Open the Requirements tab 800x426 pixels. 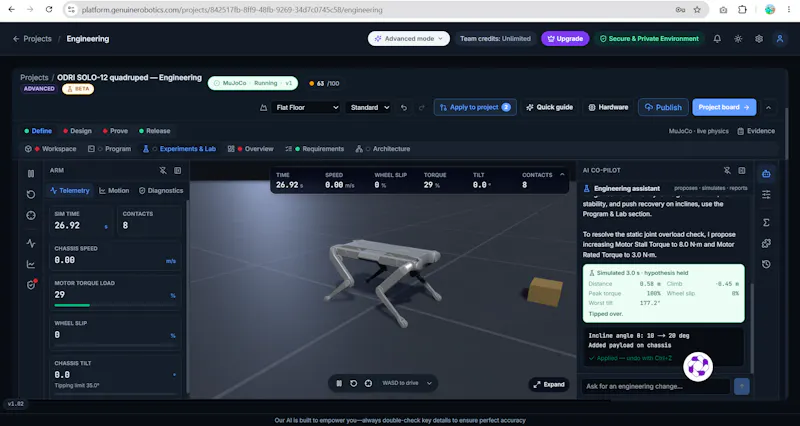point(315,149)
